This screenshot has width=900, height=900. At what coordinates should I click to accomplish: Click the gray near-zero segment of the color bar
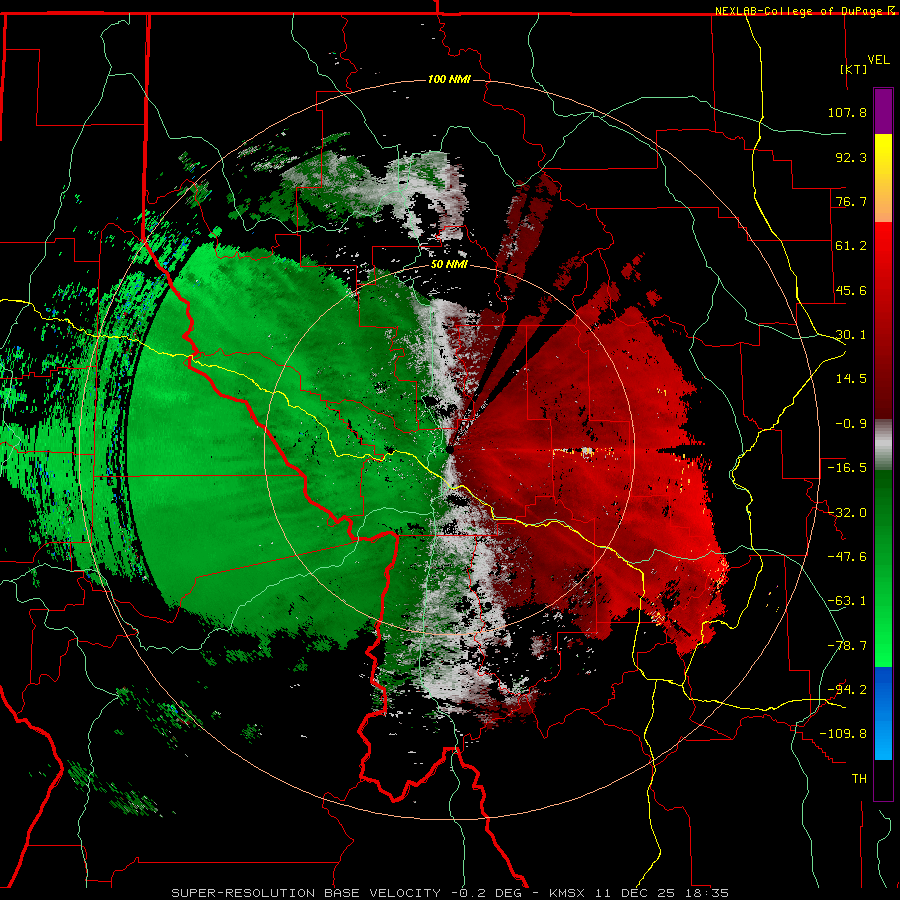point(883,445)
